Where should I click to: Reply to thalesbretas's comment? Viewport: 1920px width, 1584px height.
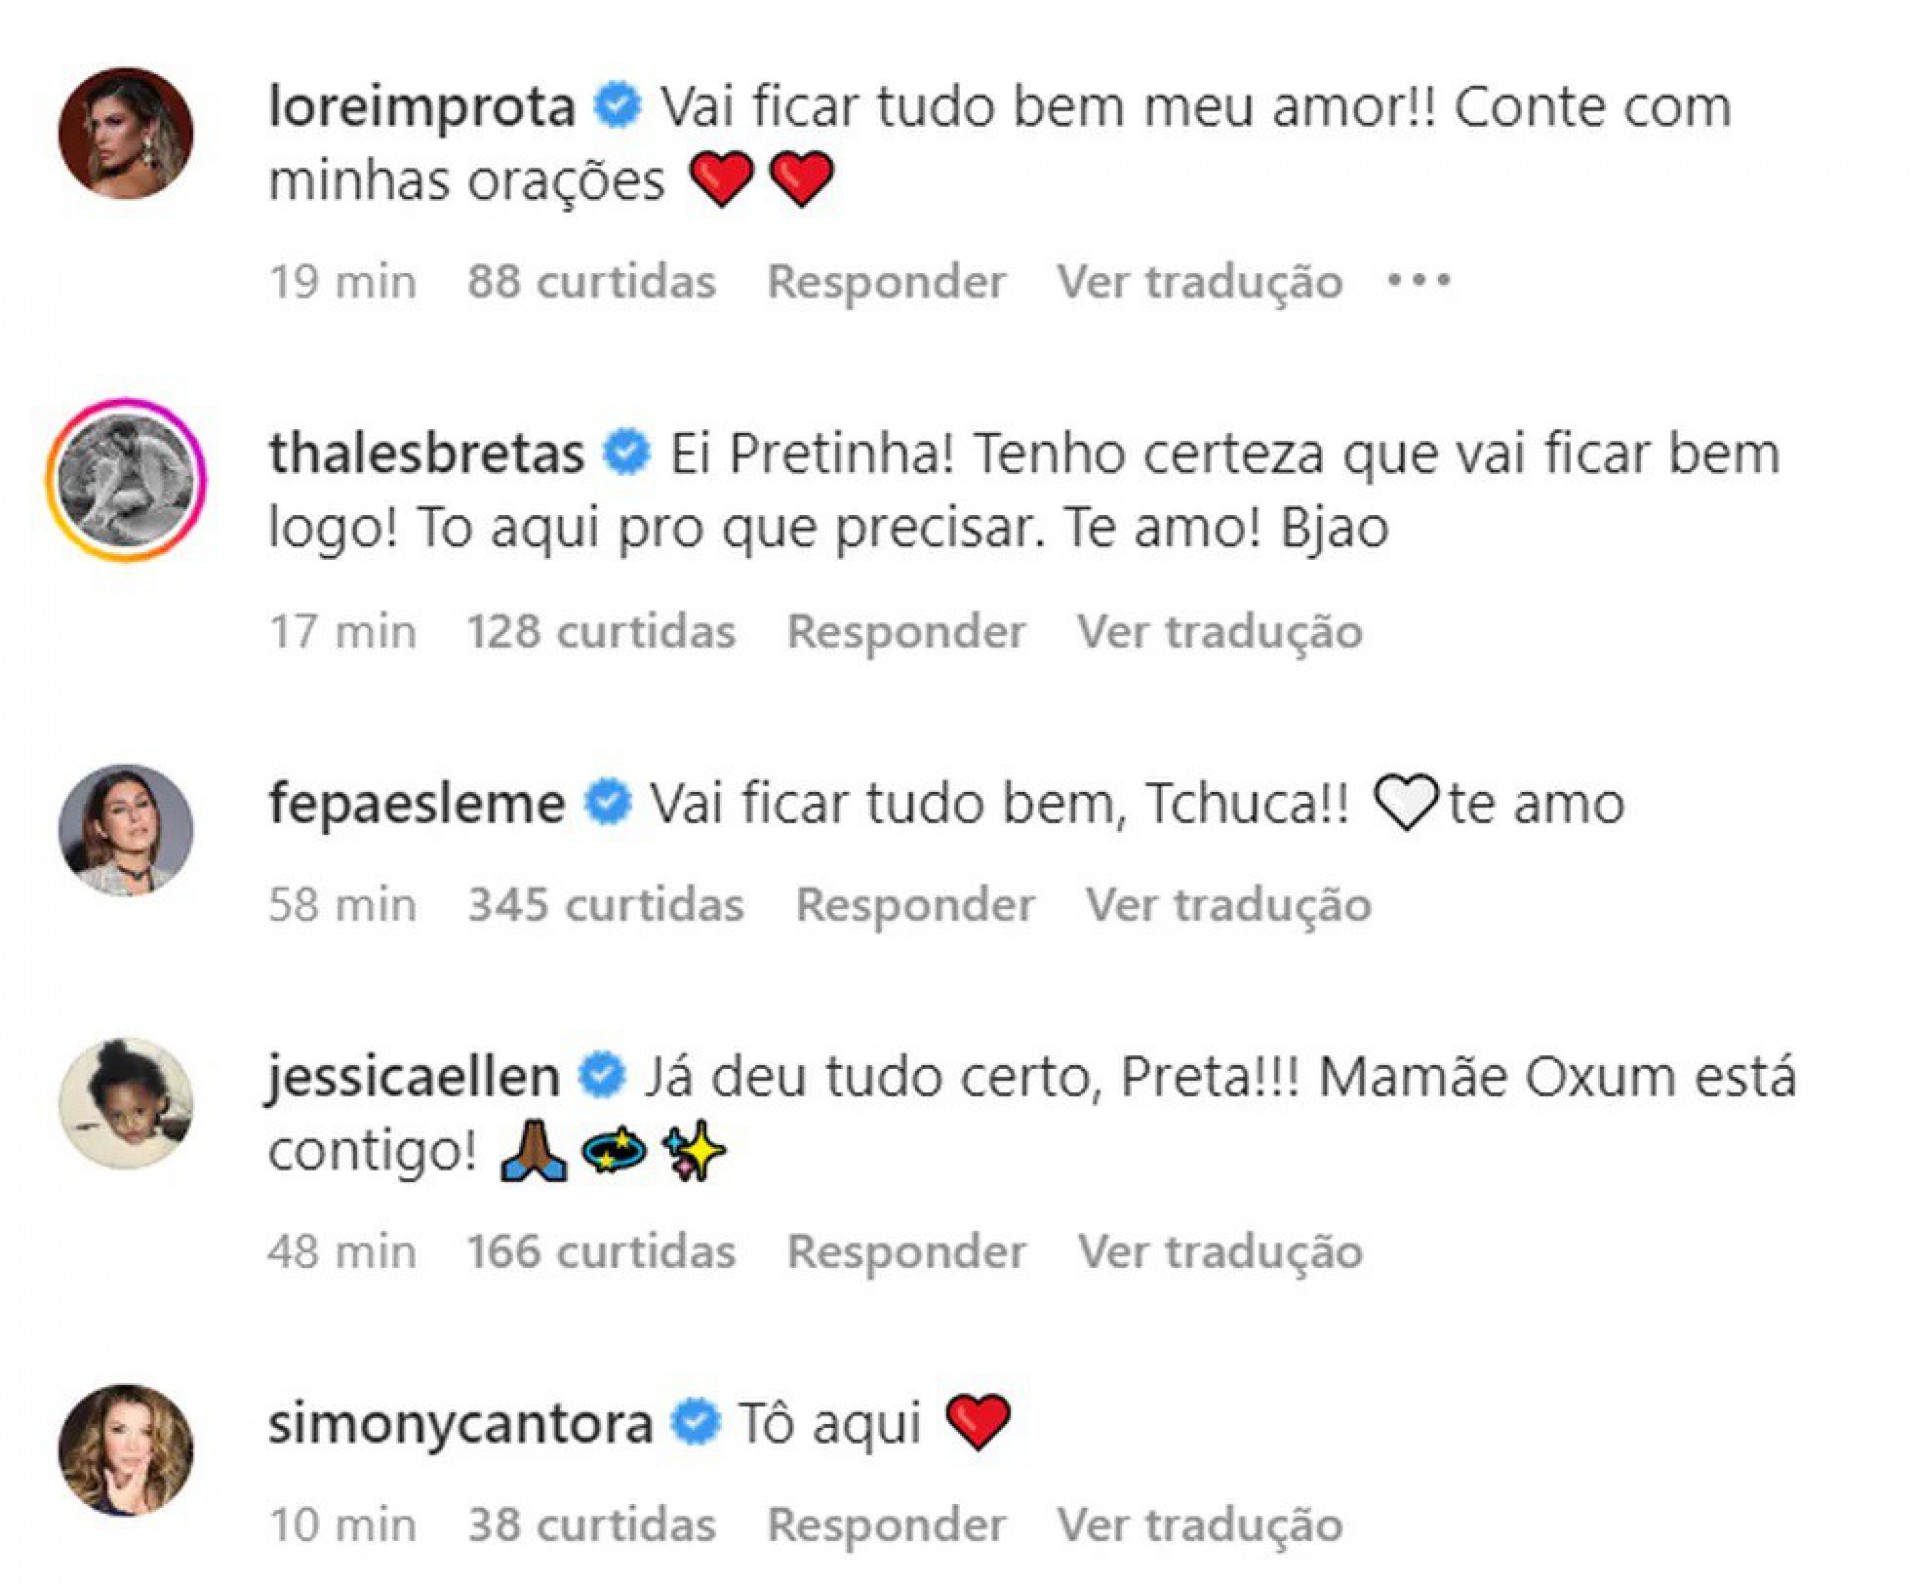coord(906,631)
